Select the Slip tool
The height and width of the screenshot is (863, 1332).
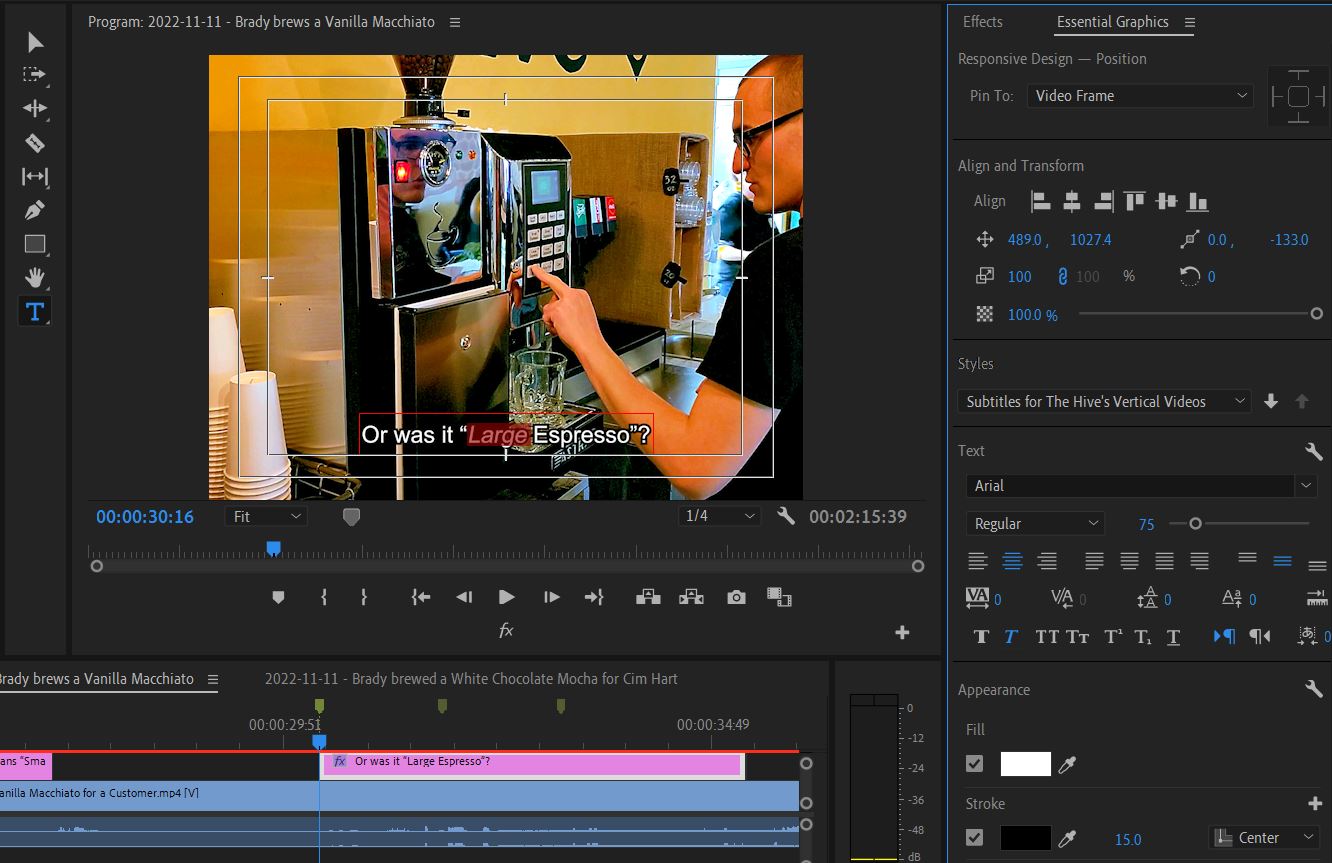coord(35,177)
